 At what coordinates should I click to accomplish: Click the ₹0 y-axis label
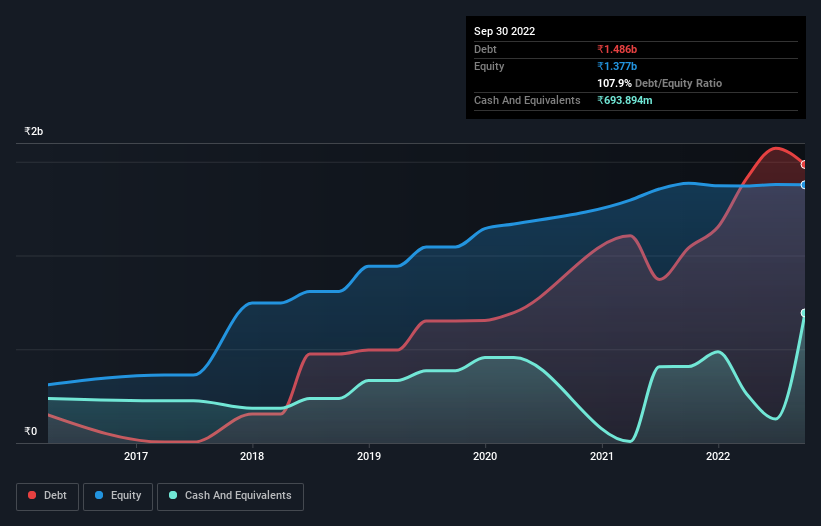coord(30,431)
